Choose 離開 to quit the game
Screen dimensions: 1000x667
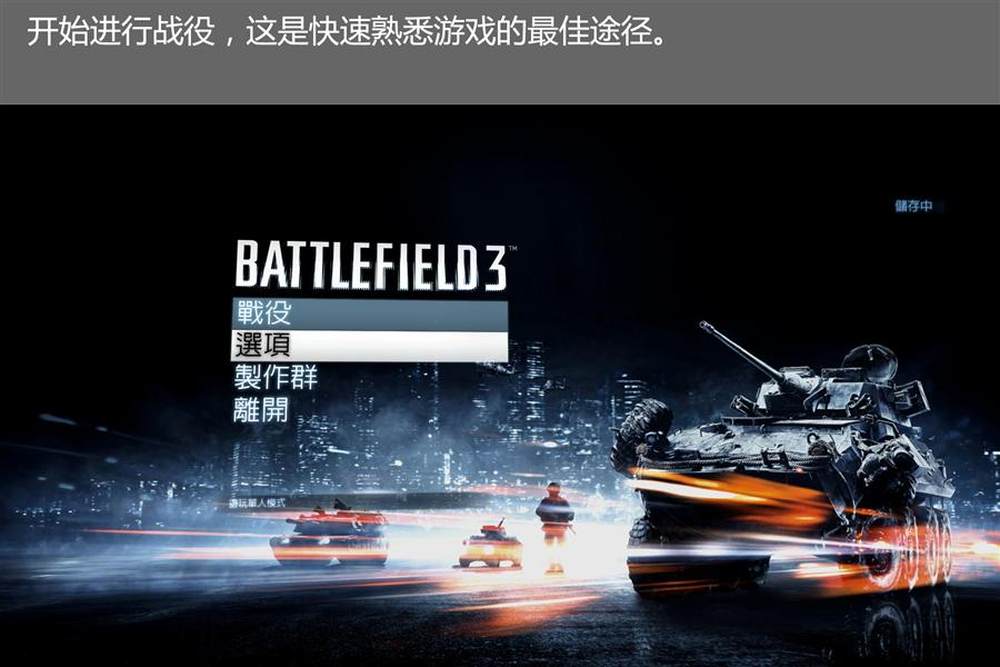(261, 409)
